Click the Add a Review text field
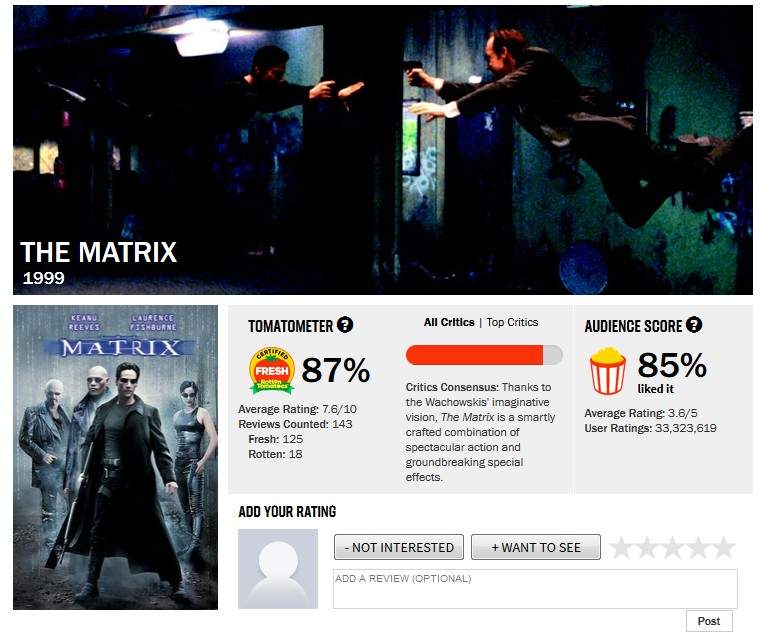Screen dimensions: 760x643 (535, 589)
